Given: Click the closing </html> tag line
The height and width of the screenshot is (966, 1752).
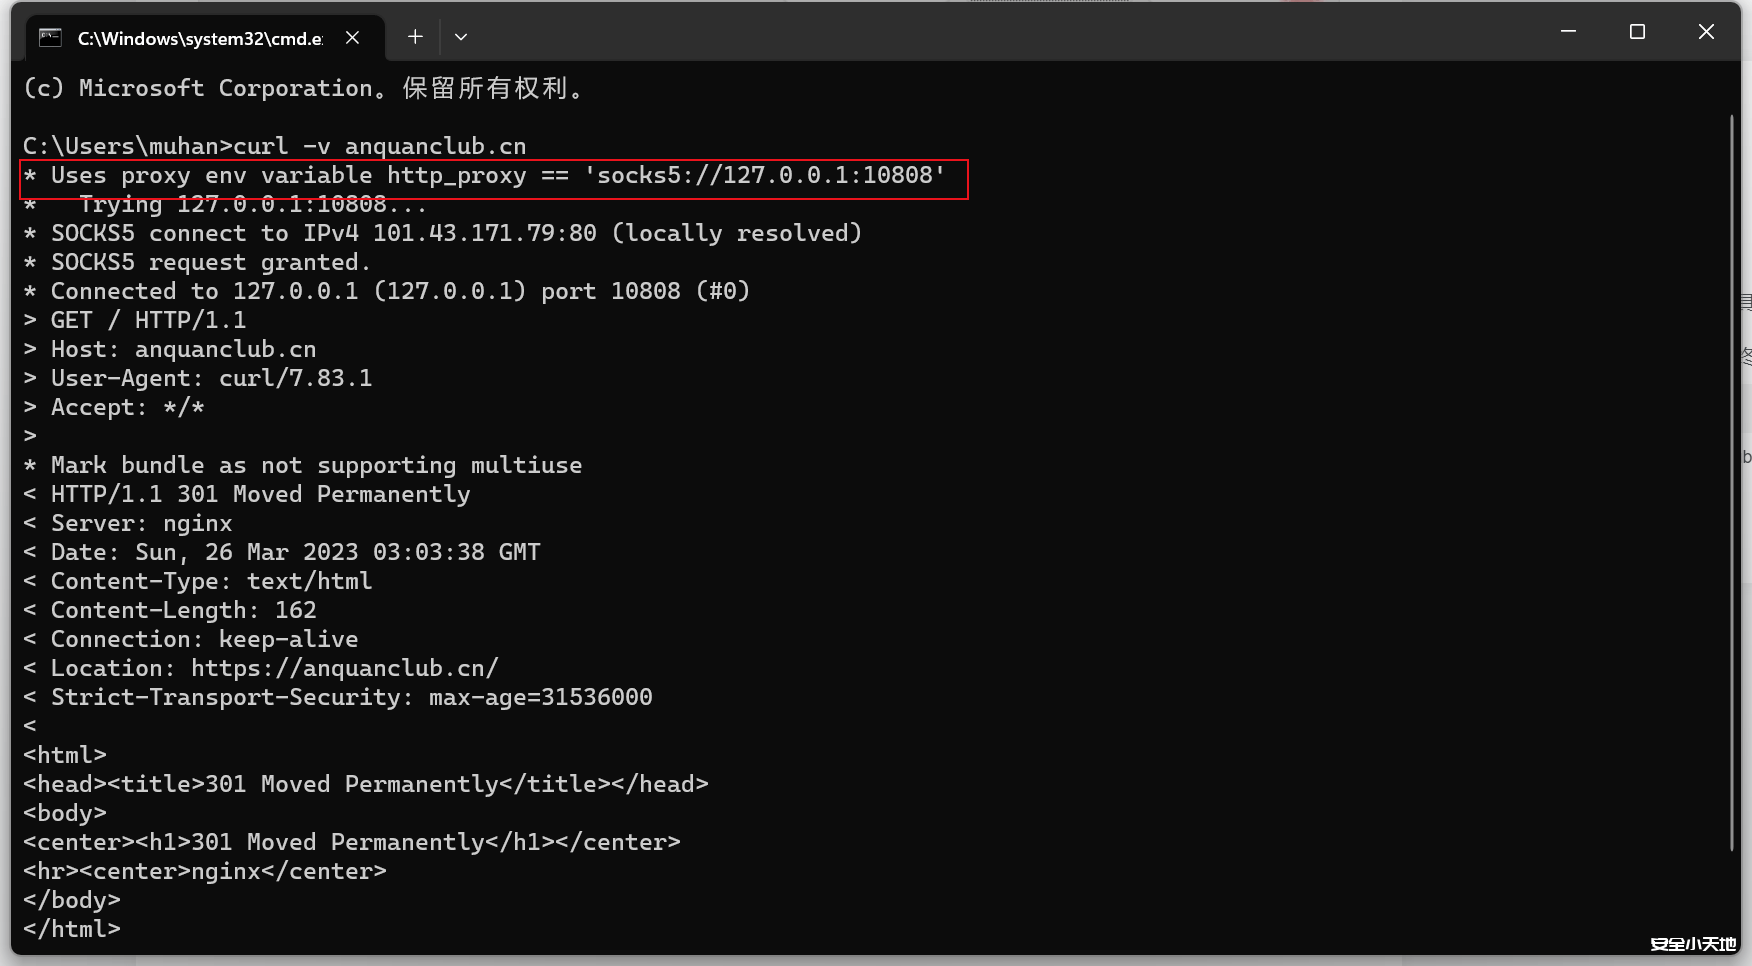Looking at the screenshot, I should [x=72, y=929].
